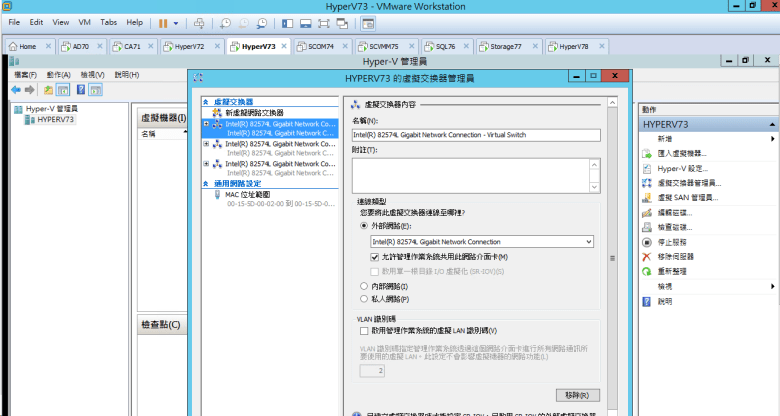Open the external network adapter dropdown
The height and width of the screenshot is (416, 780).
pyautogui.click(x=588, y=242)
